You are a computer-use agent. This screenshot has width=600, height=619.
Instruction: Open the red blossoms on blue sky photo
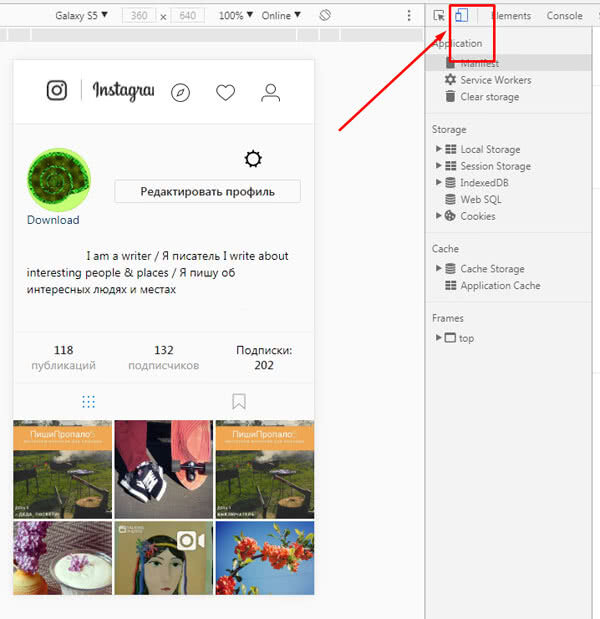(265, 558)
